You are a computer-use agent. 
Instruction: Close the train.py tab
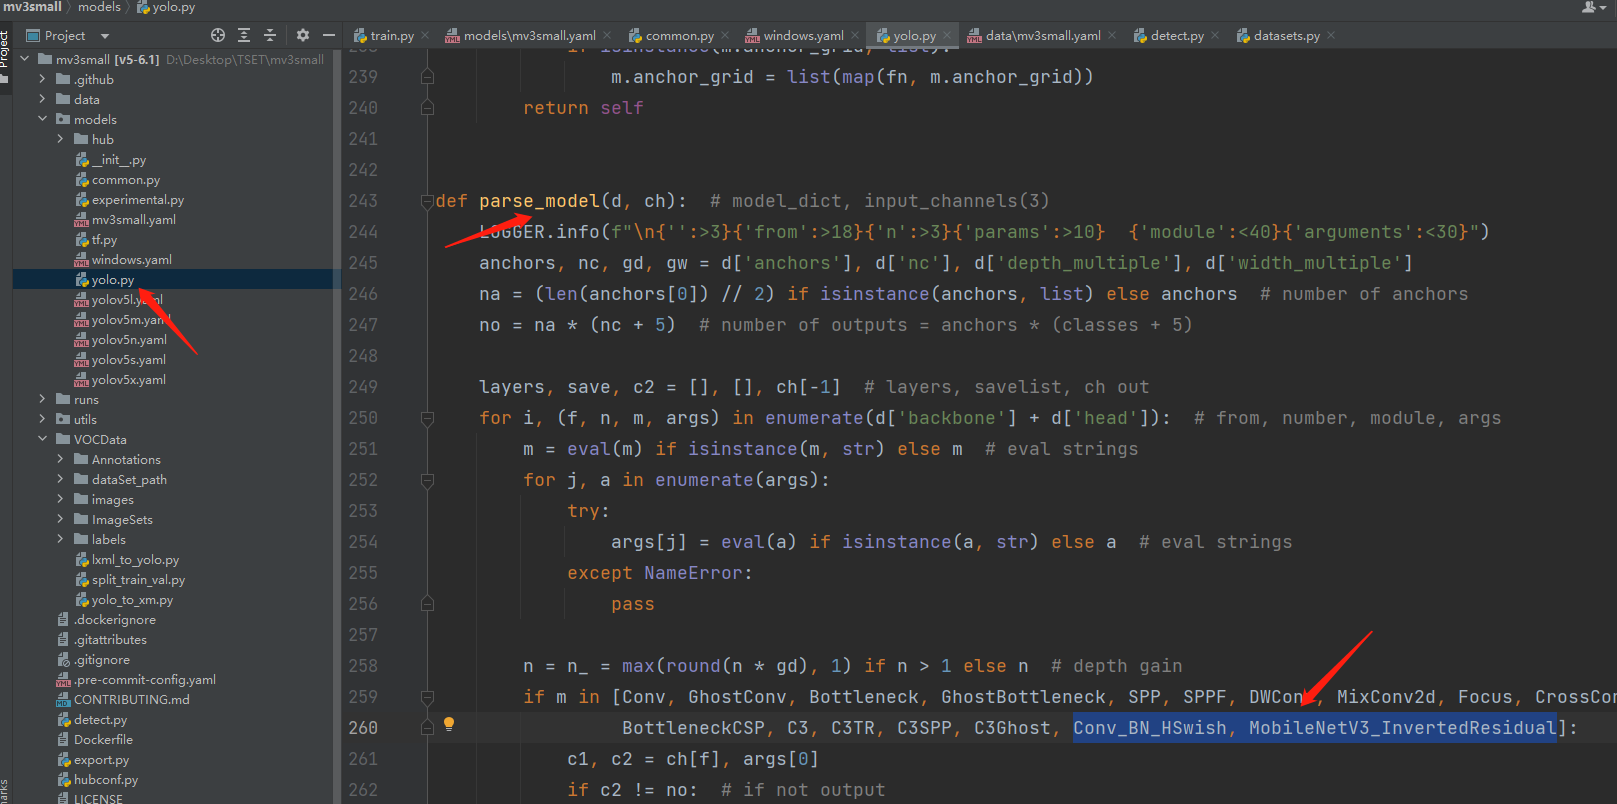(425, 35)
